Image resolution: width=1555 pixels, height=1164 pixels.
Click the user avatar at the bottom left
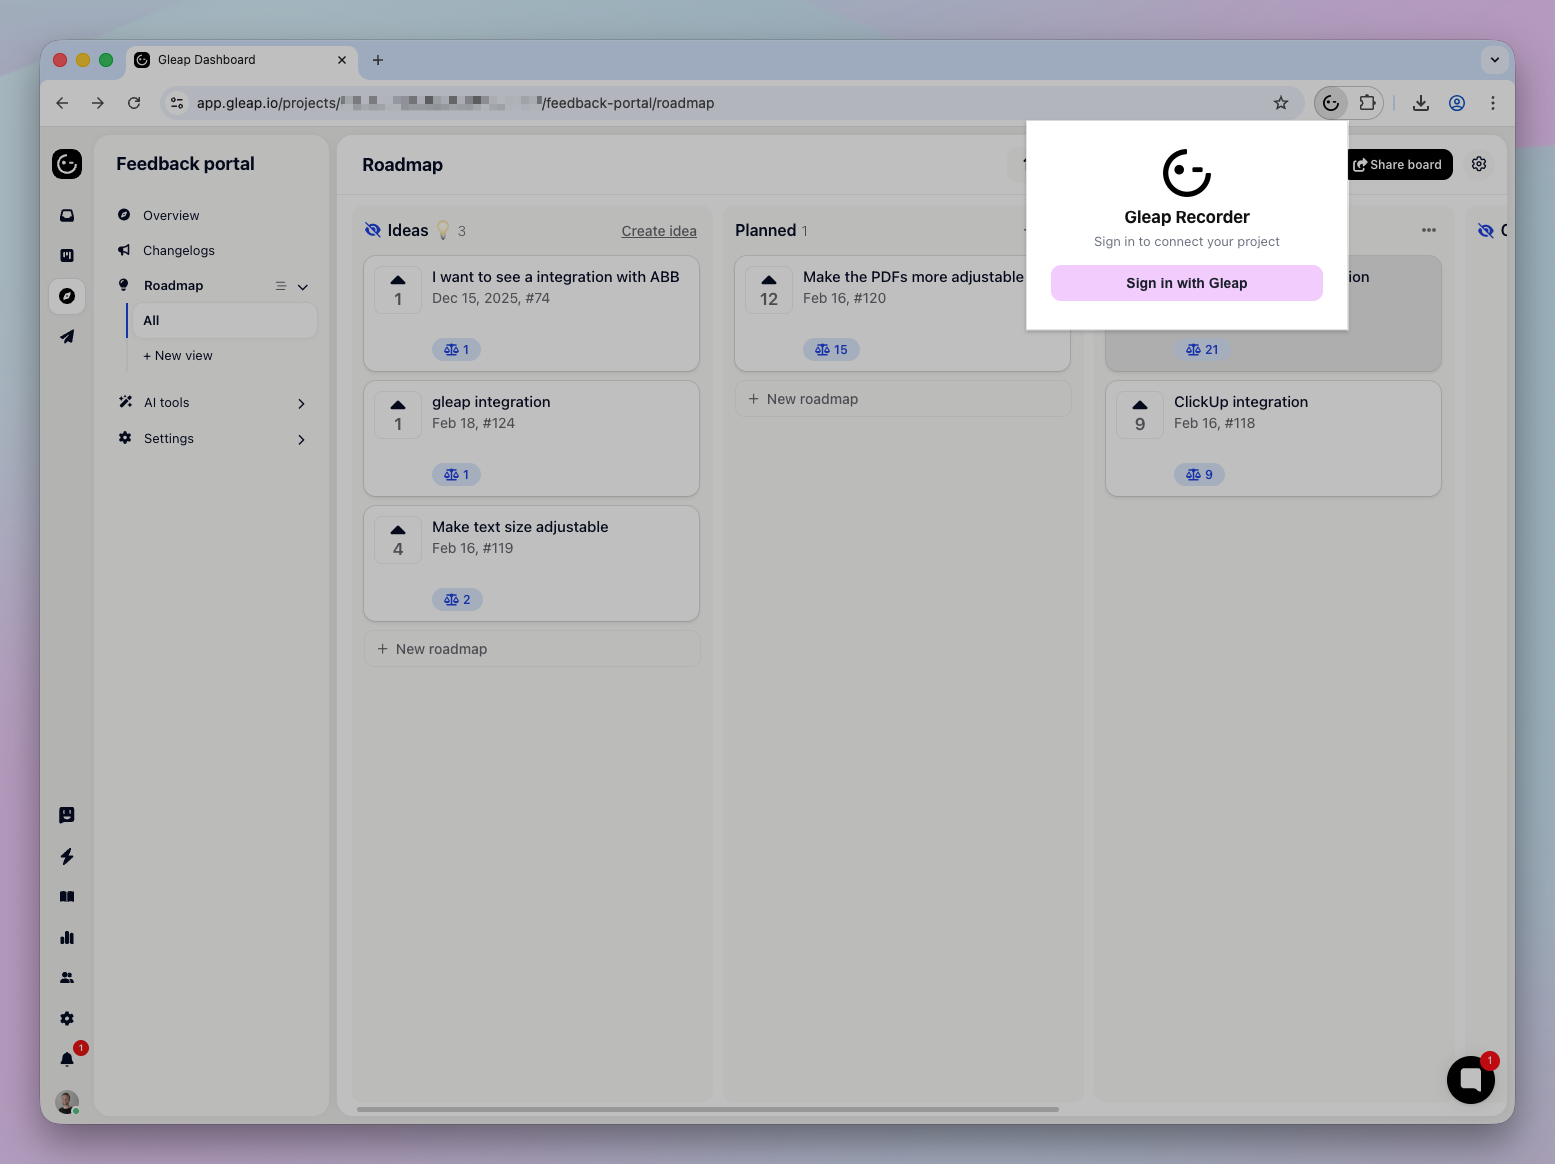click(x=67, y=1102)
